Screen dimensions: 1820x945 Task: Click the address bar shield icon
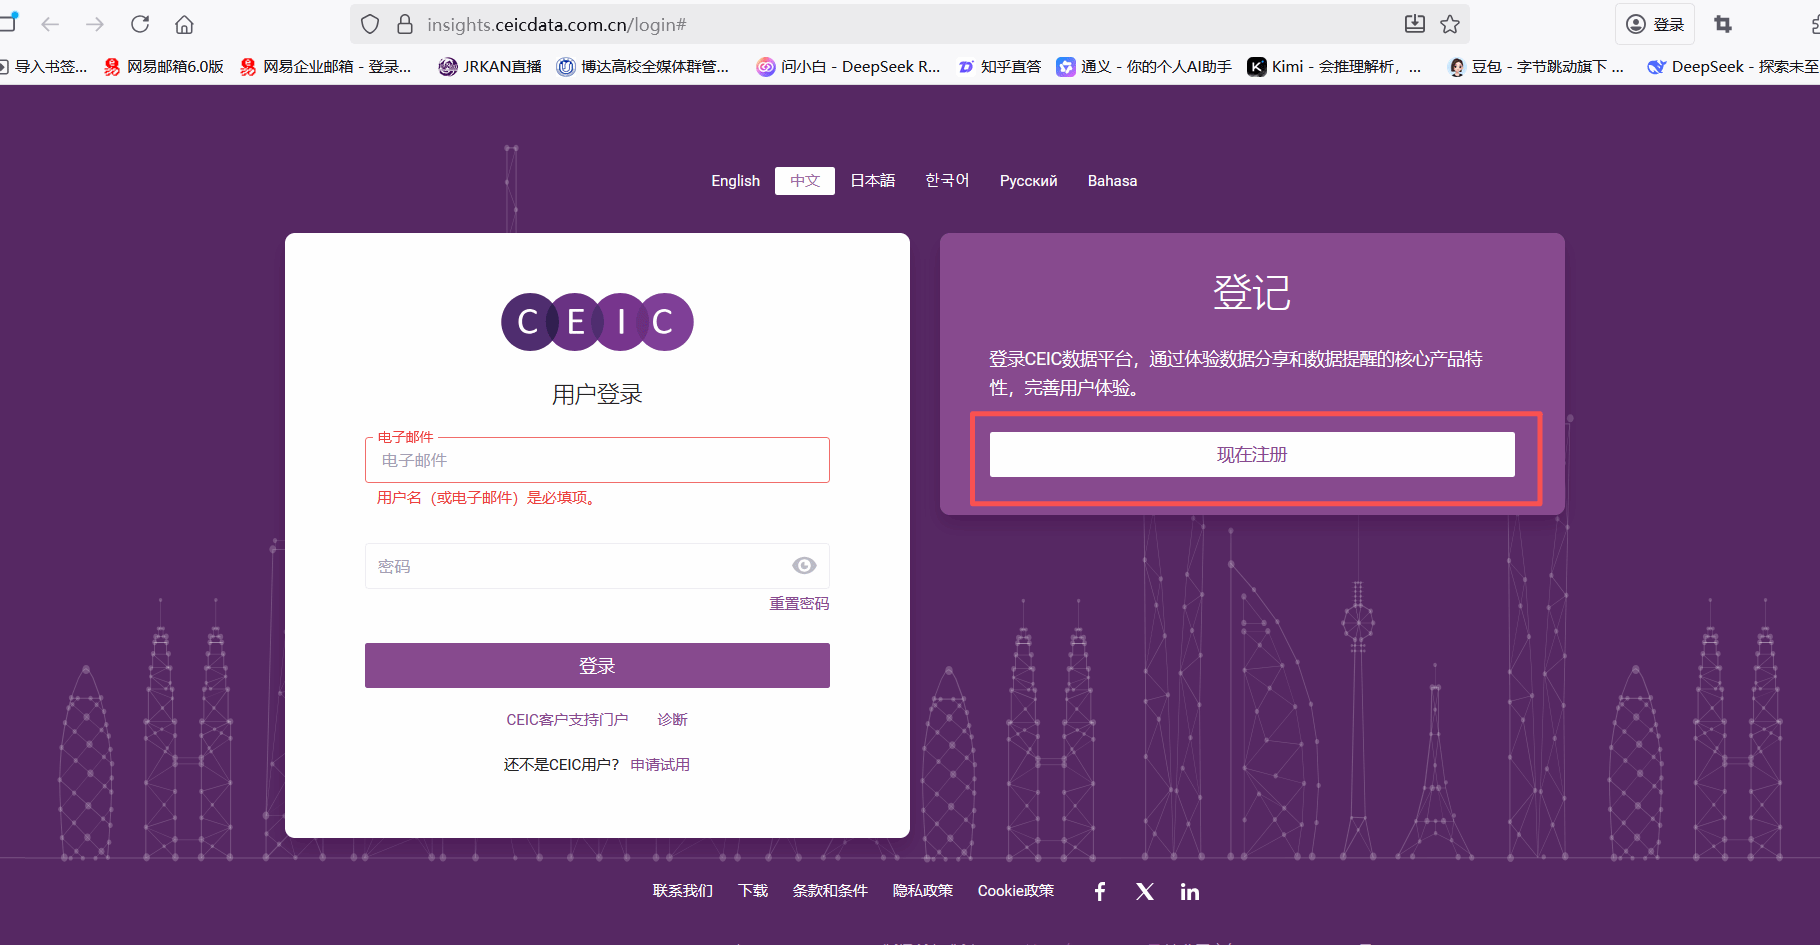tap(370, 24)
